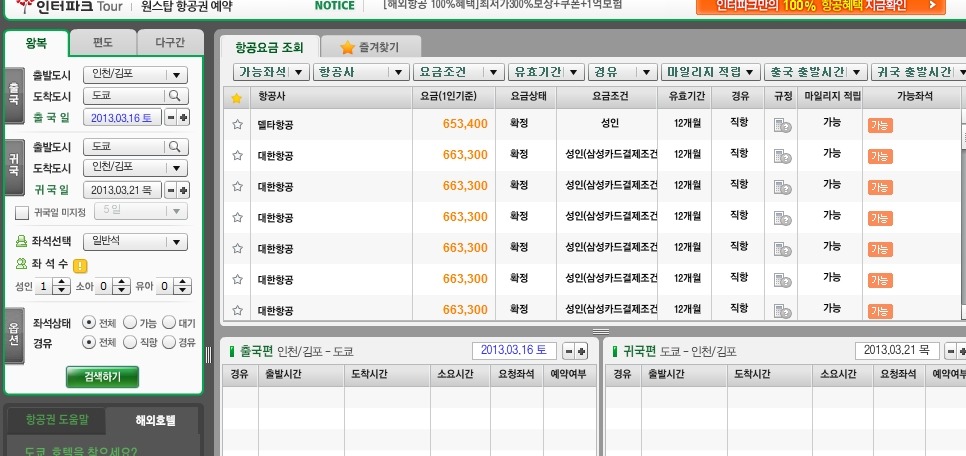Click plus button in 출국편 flight panel
The image size is (966, 456).
581,351
